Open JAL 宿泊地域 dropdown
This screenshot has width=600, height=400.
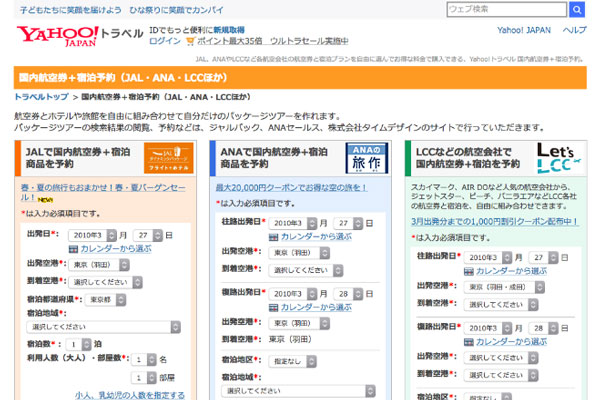coord(103,327)
